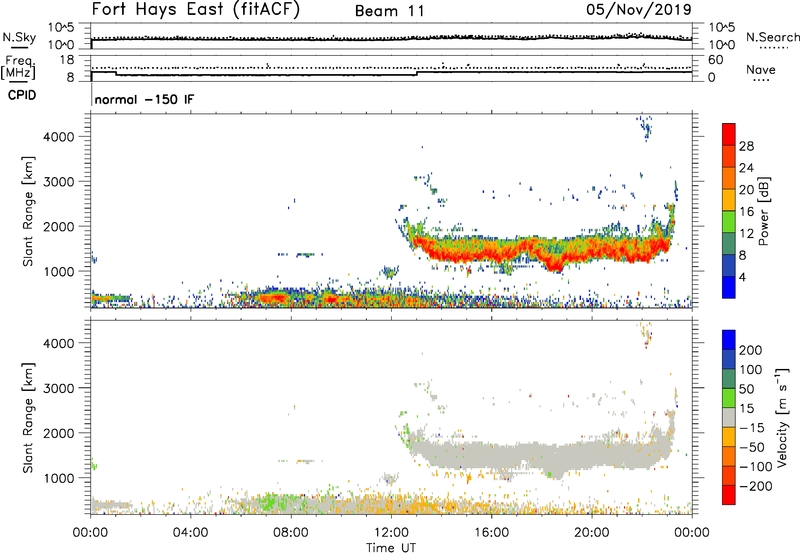Click the '200' label on velocity scale

coord(750,350)
